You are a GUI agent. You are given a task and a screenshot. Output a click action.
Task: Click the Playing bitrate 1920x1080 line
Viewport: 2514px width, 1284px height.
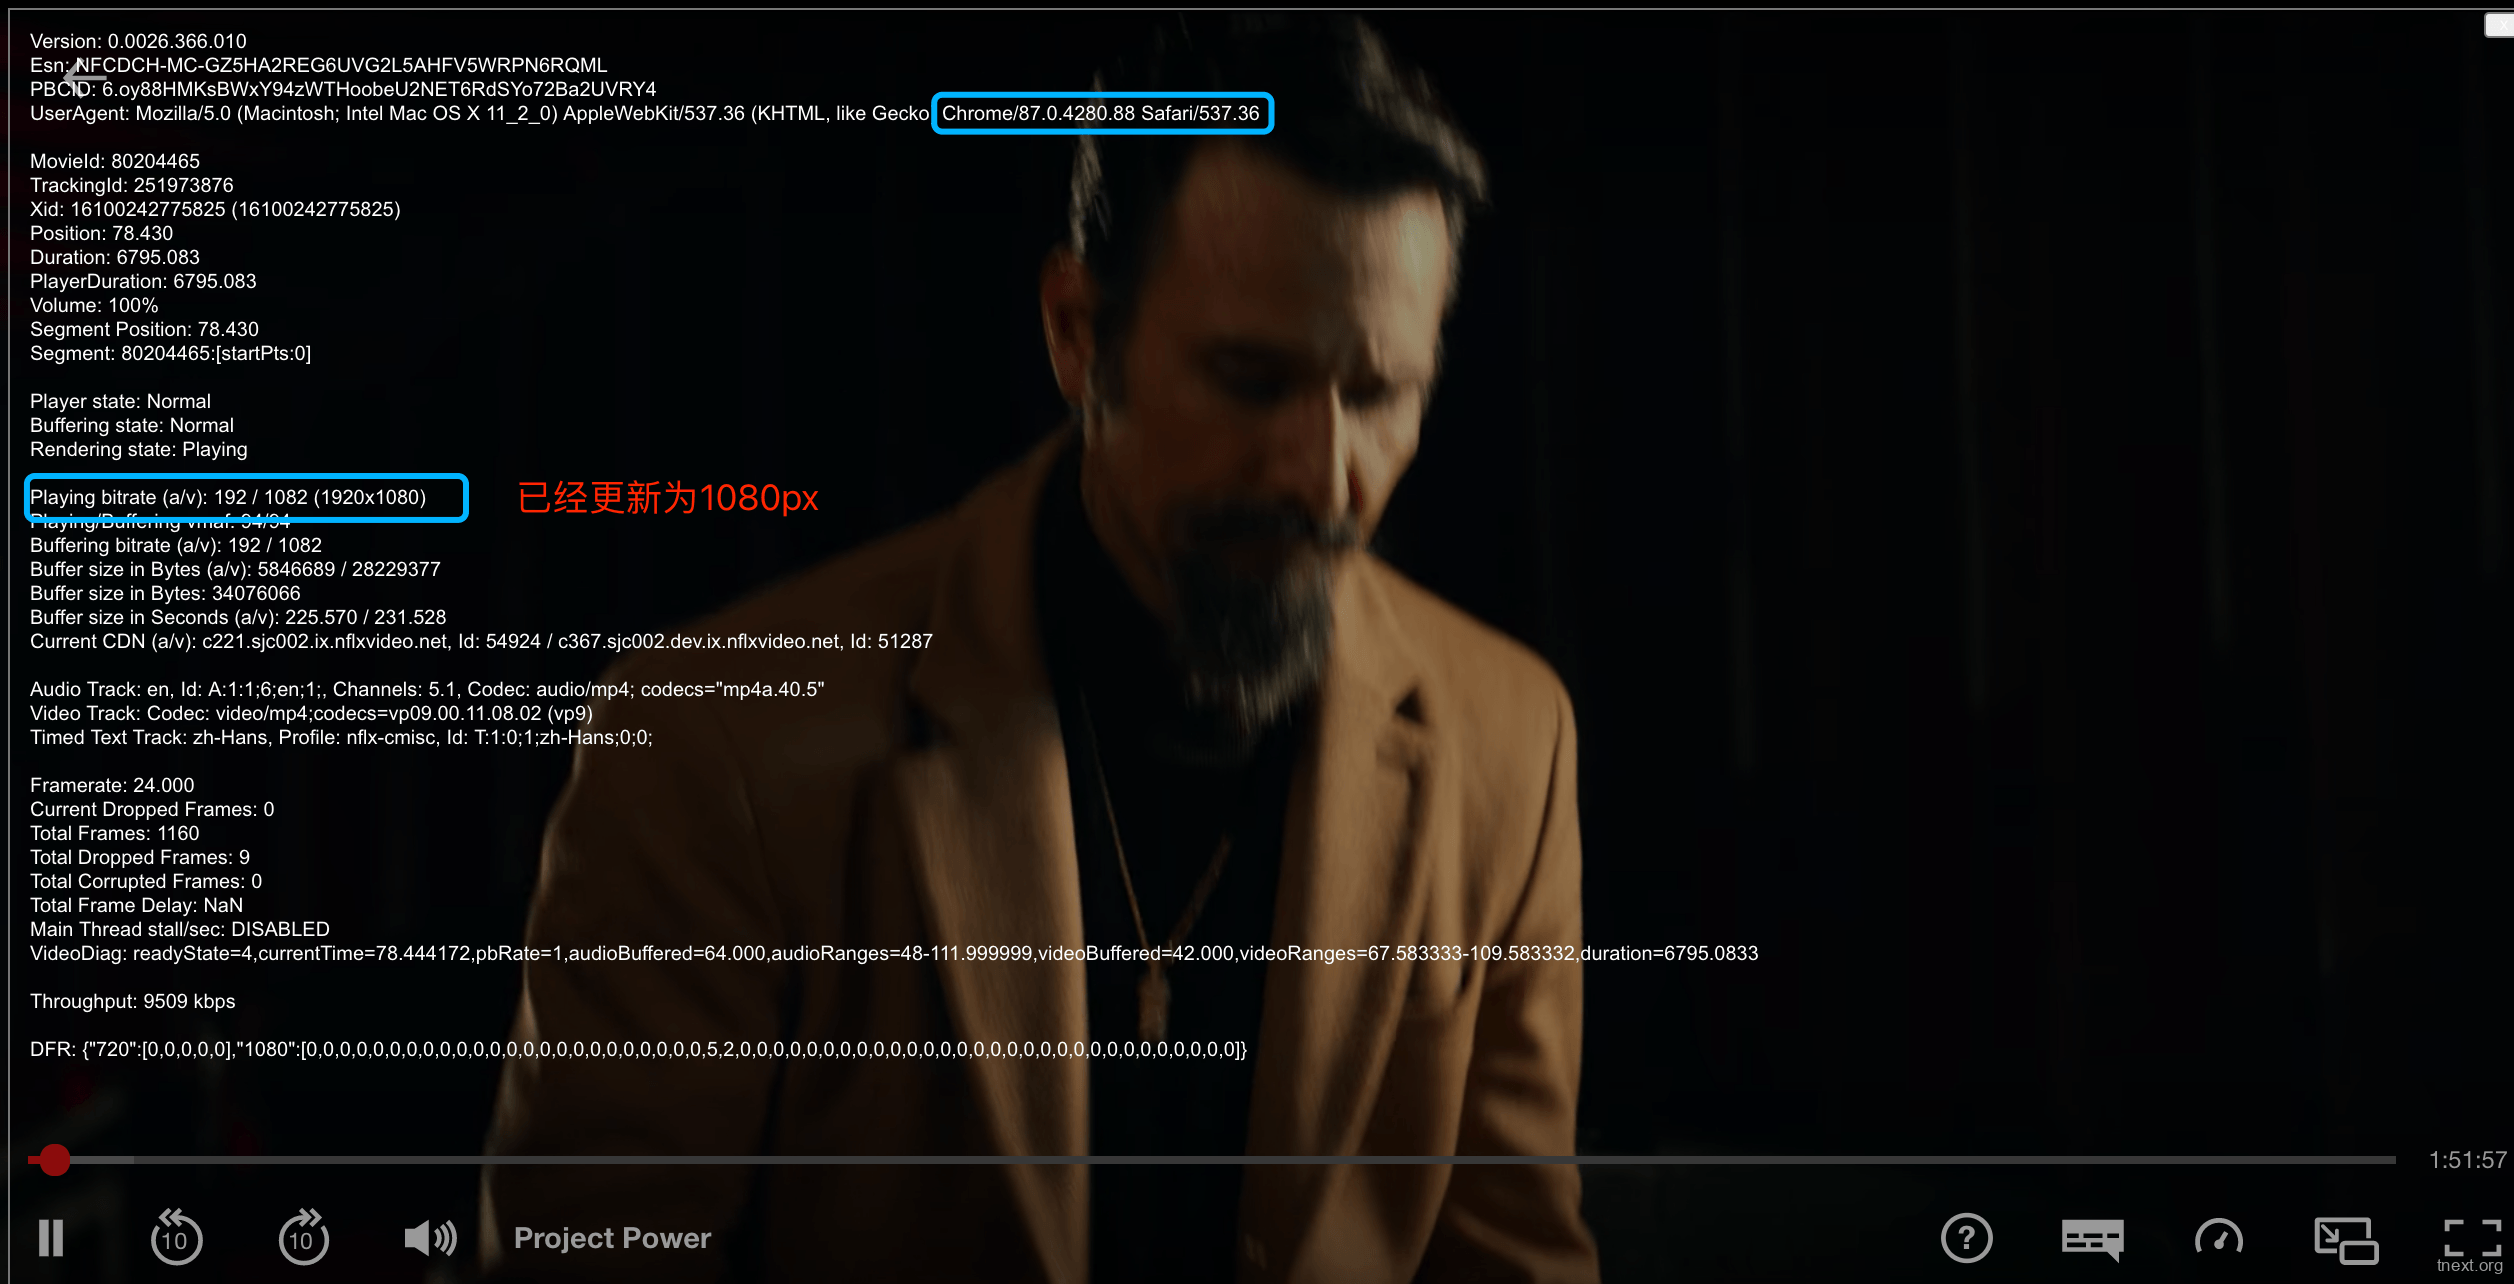[x=228, y=497]
